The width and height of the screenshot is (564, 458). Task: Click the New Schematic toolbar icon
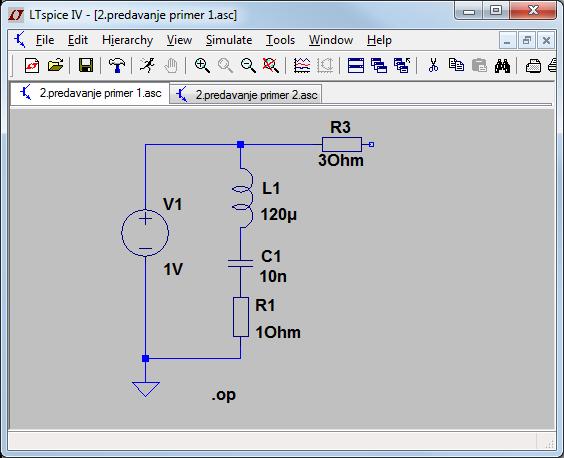point(32,66)
